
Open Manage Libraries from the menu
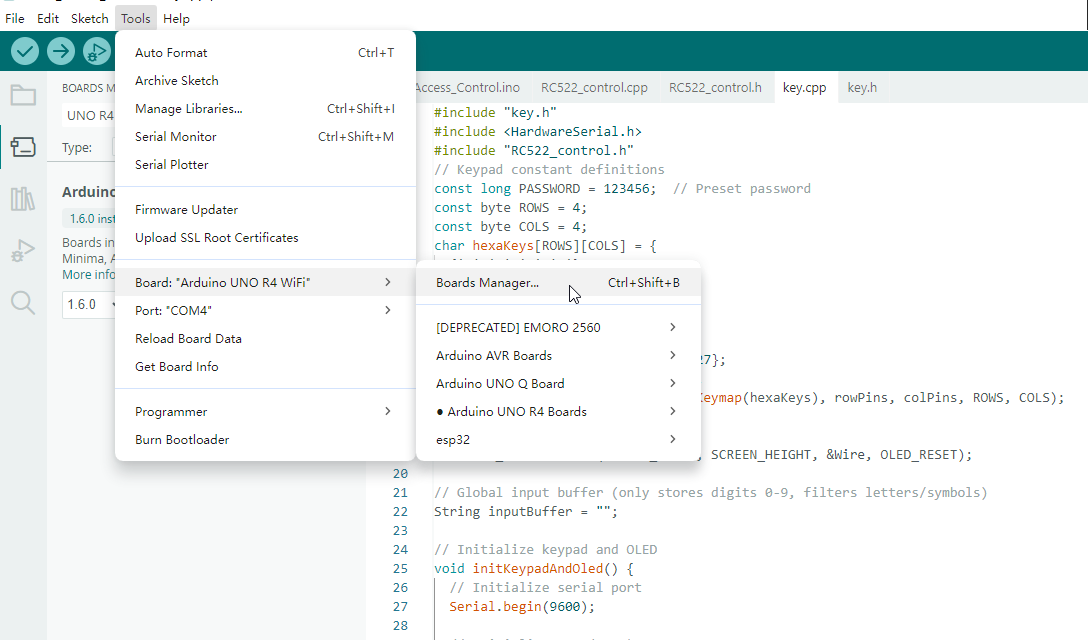click(x=265, y=108)
